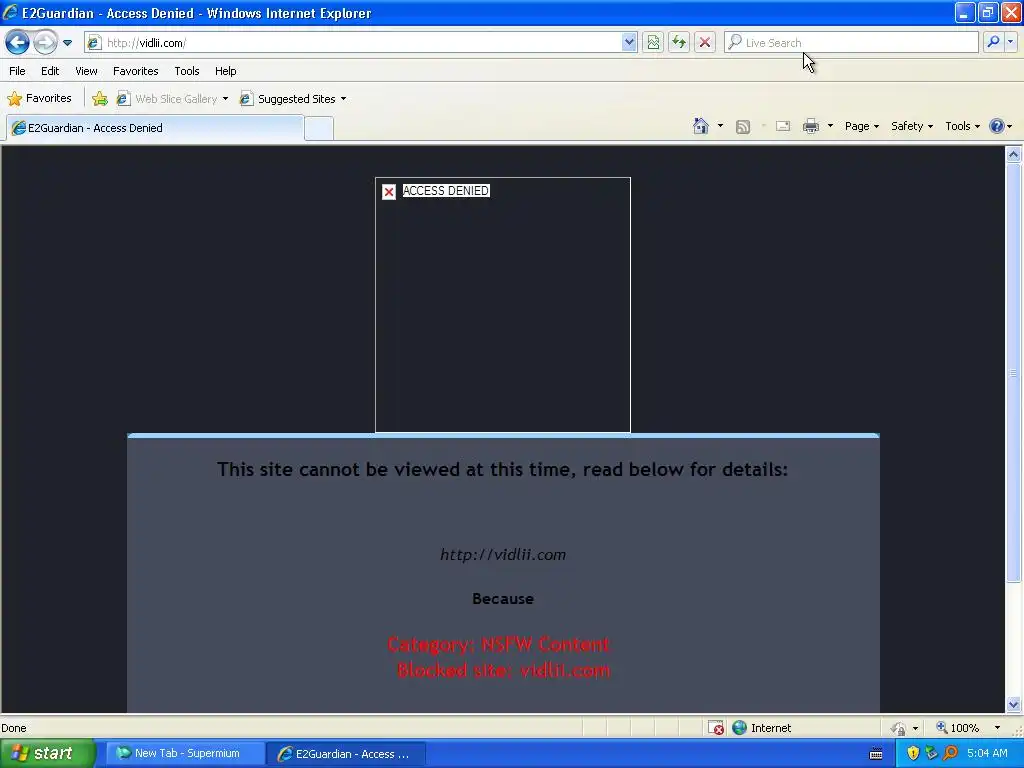Click the E2Guardian taskbar button
Viewport: 1024px width, 768px height.
tap(346, 754)
